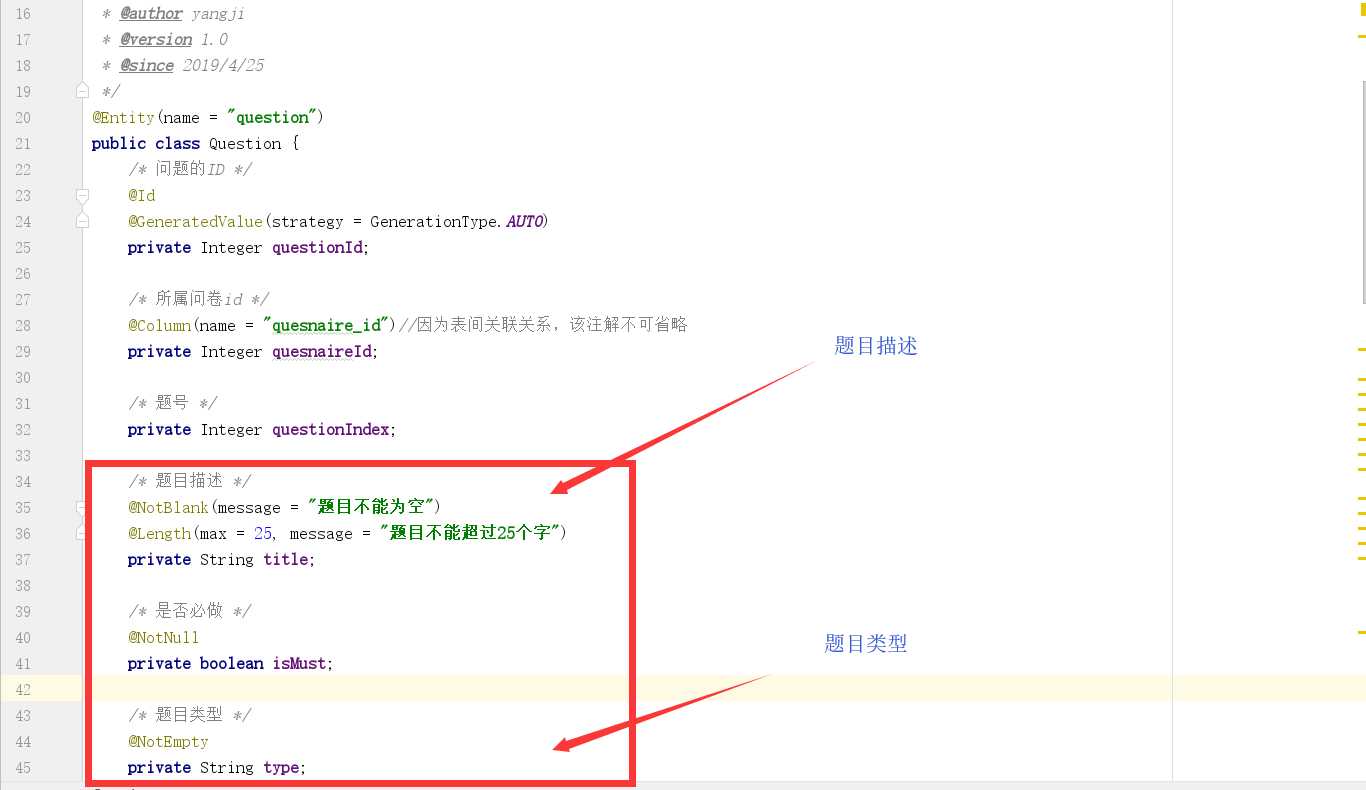Click the @author tag in the Javadoc
This screenshot has width=1366, height=790.
(x=151, y=13)
